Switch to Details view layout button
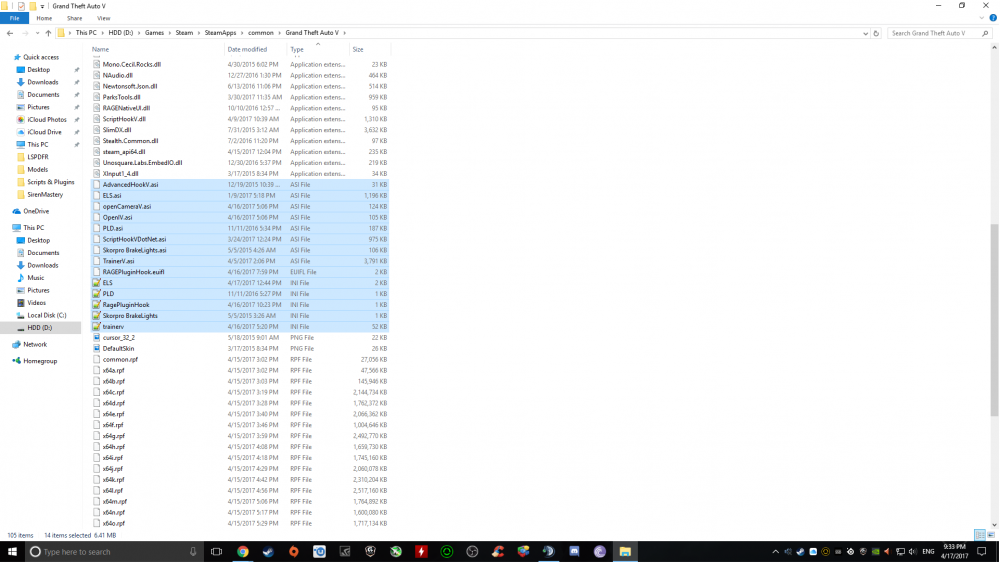 (x=980, y=535)
